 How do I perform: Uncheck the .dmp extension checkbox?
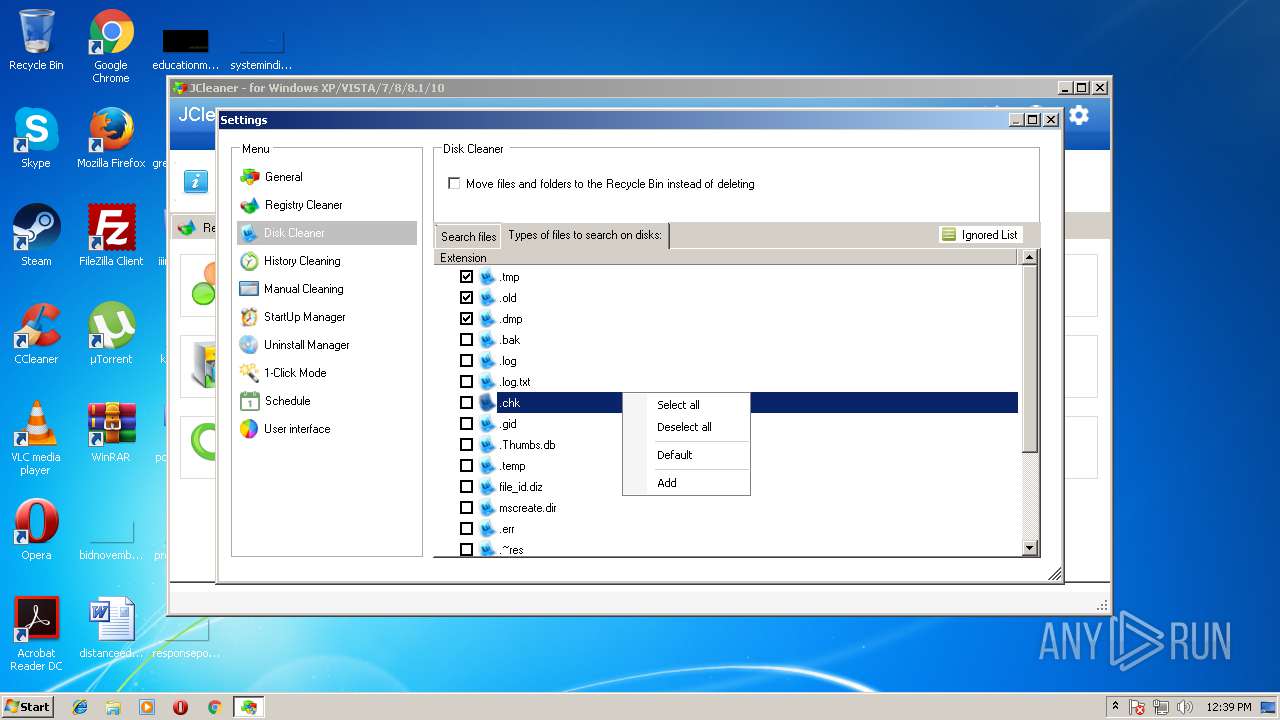pyautogui.click(x=466, y=319)
